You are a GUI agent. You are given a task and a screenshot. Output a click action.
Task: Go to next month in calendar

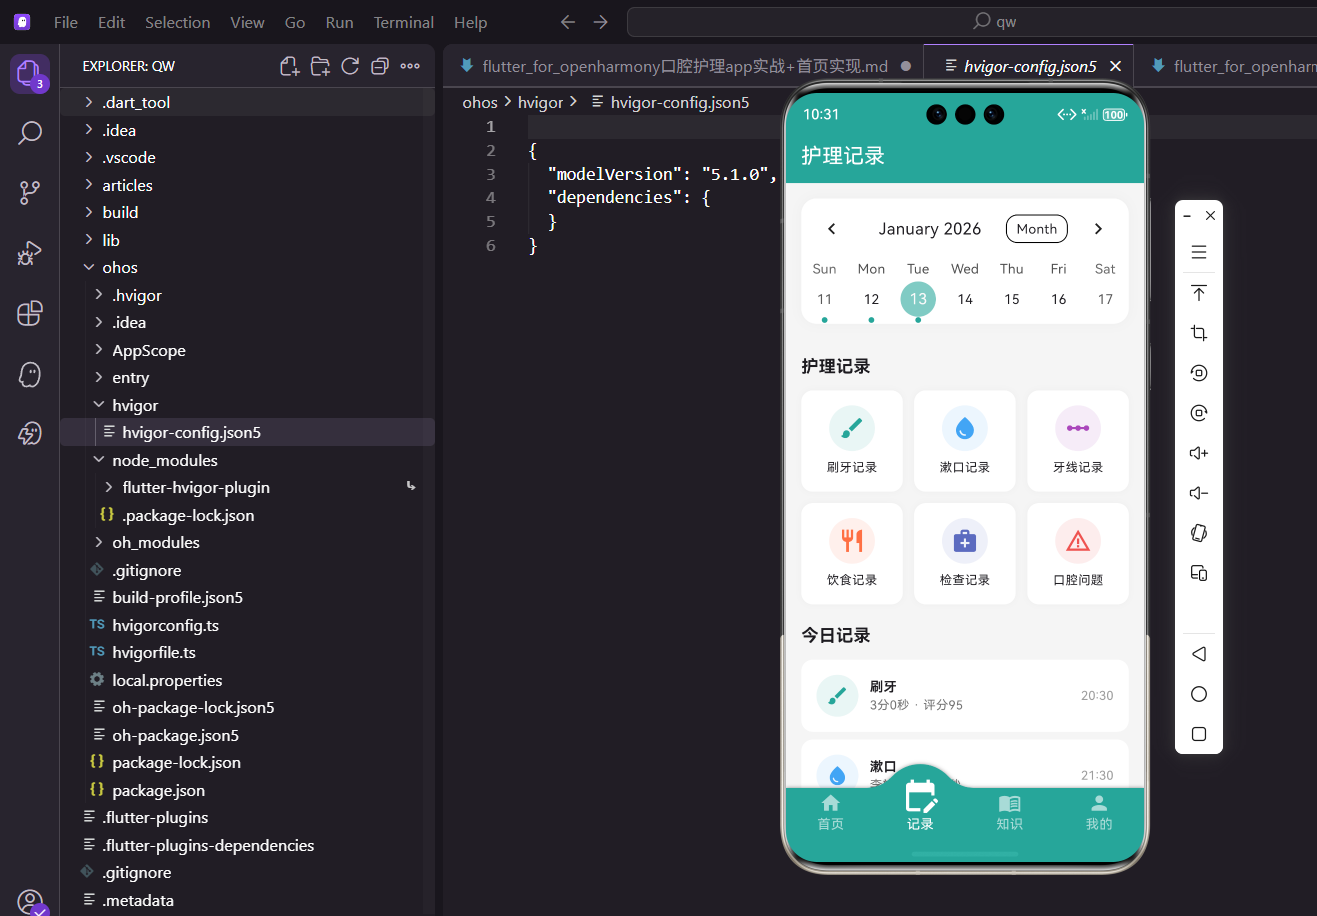(1098, 229)
